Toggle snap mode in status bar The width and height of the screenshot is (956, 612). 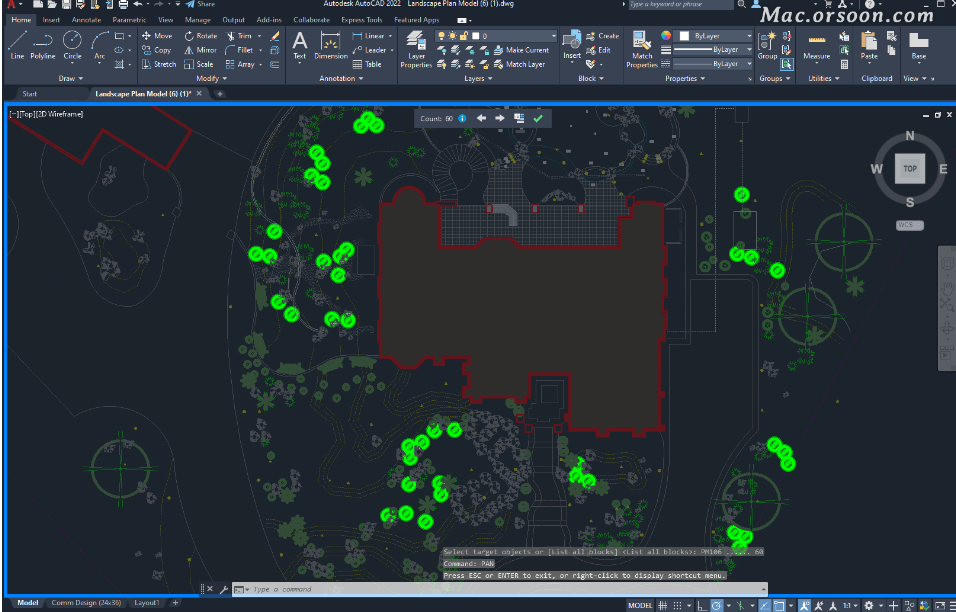coord(677,606)
